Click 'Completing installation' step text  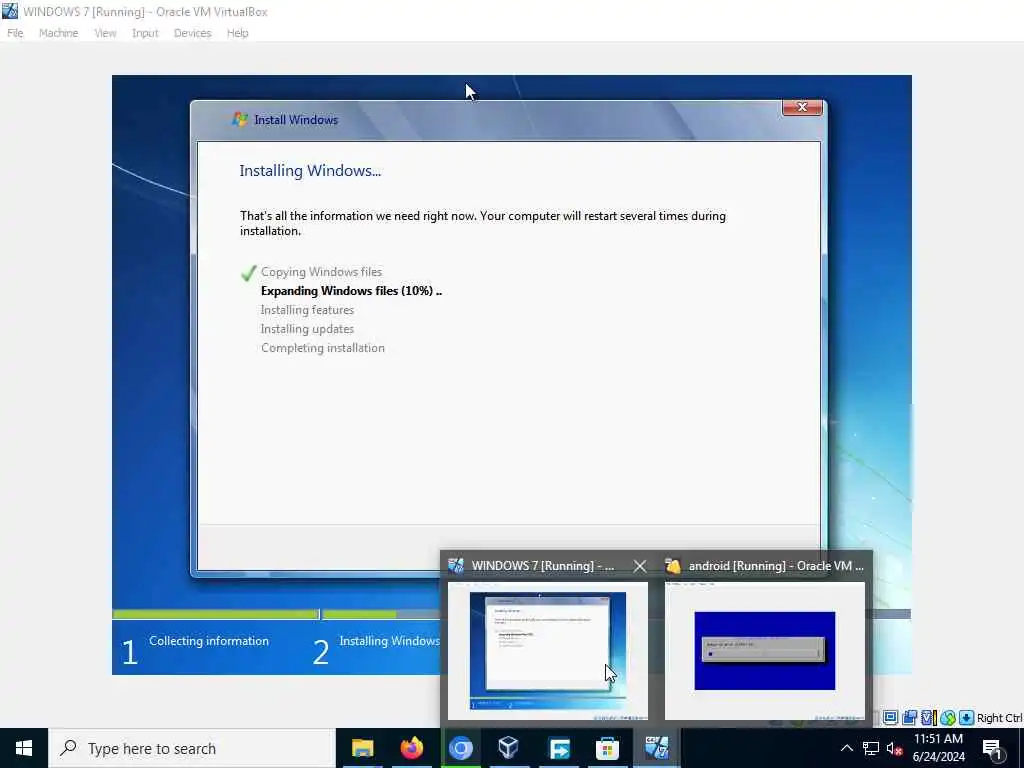pos(323,348)
